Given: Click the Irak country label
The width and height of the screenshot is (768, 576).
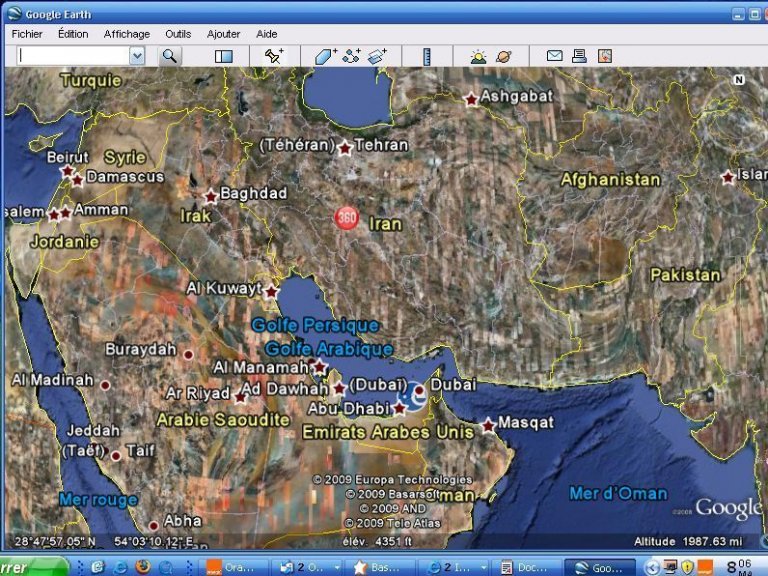Looking at the screenshot, I should [x=195, y=216].
